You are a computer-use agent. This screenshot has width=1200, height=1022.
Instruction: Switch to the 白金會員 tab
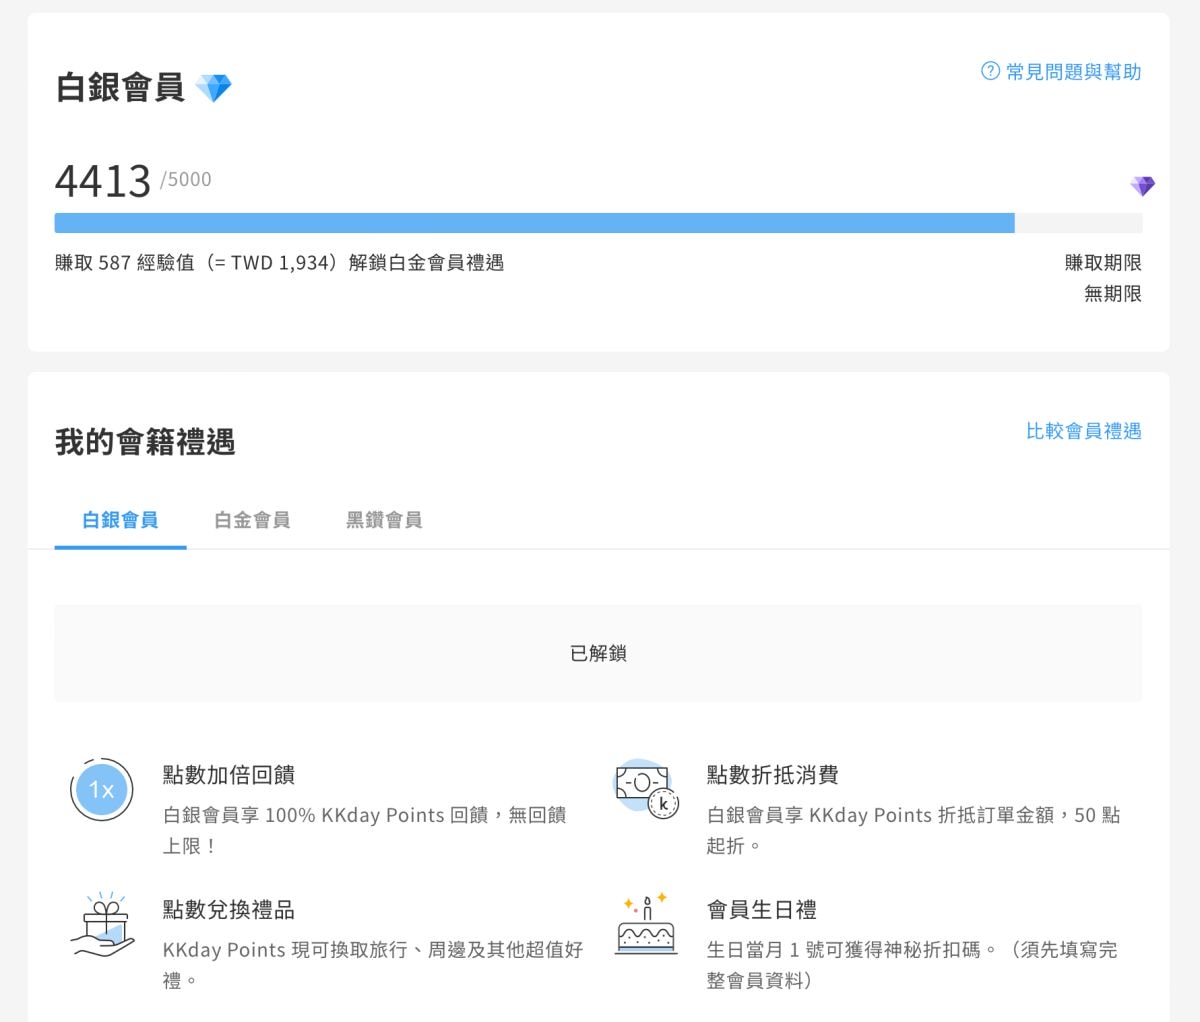(252, 520)
